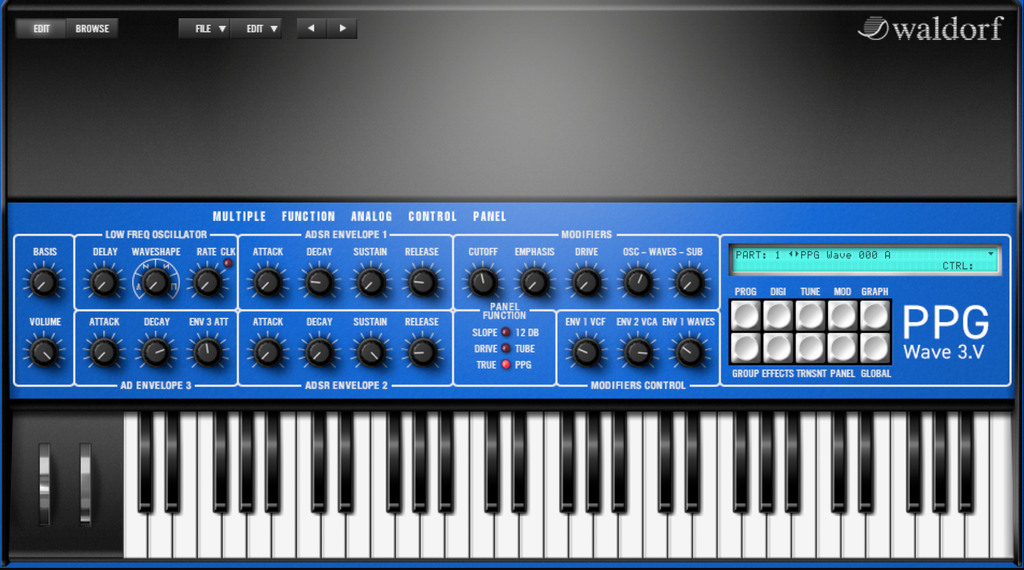Screen dimensions: 1024x570
Task: Click ADSR Envelope 1 RELEASE knob
Action: 422,283
